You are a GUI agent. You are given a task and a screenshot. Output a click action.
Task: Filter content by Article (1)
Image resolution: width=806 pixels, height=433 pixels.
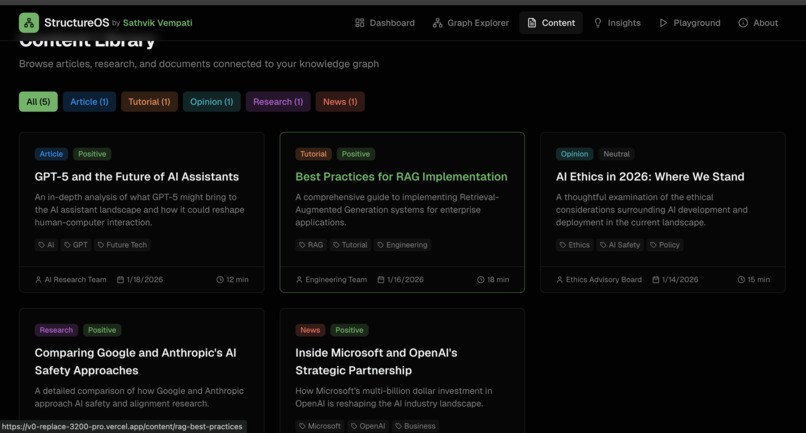[89, 102]
